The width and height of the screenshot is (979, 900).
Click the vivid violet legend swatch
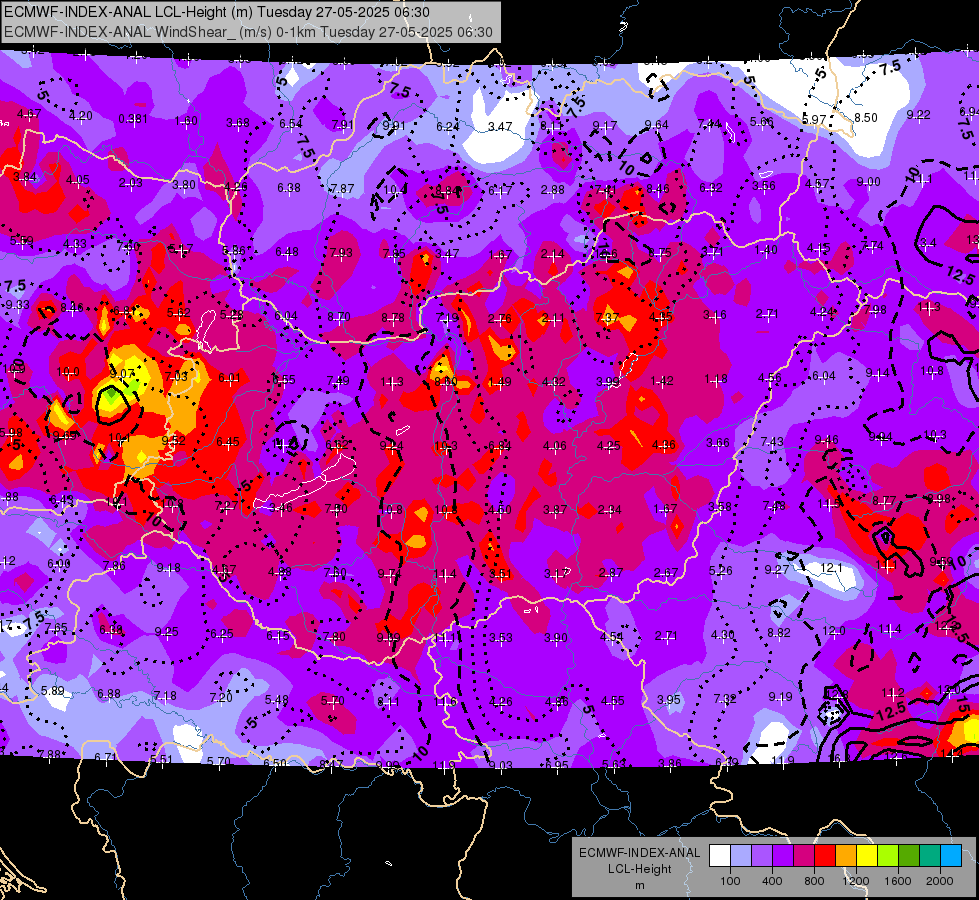[783, 856]
